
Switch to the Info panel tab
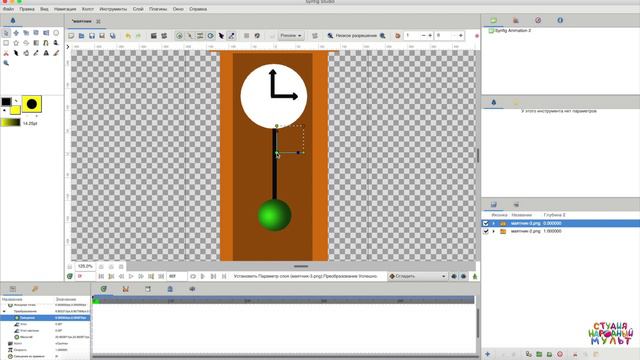(x=560, y=20)
